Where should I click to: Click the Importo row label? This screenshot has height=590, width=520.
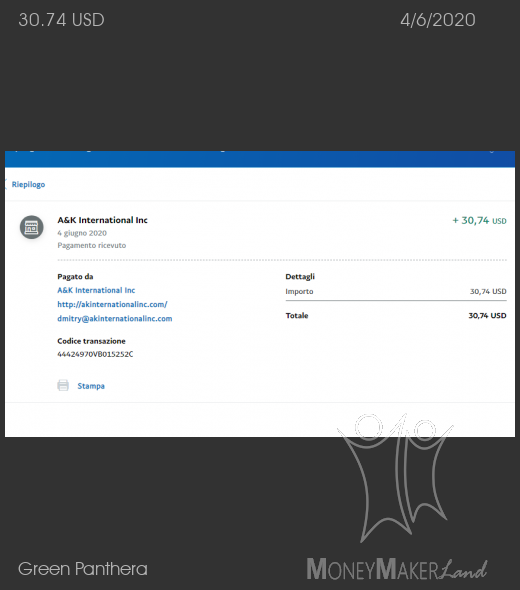tap(299, 291)
